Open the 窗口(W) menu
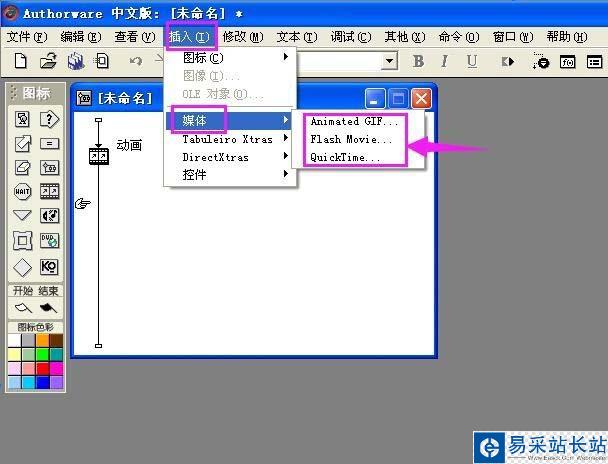 tap(513, 37)
